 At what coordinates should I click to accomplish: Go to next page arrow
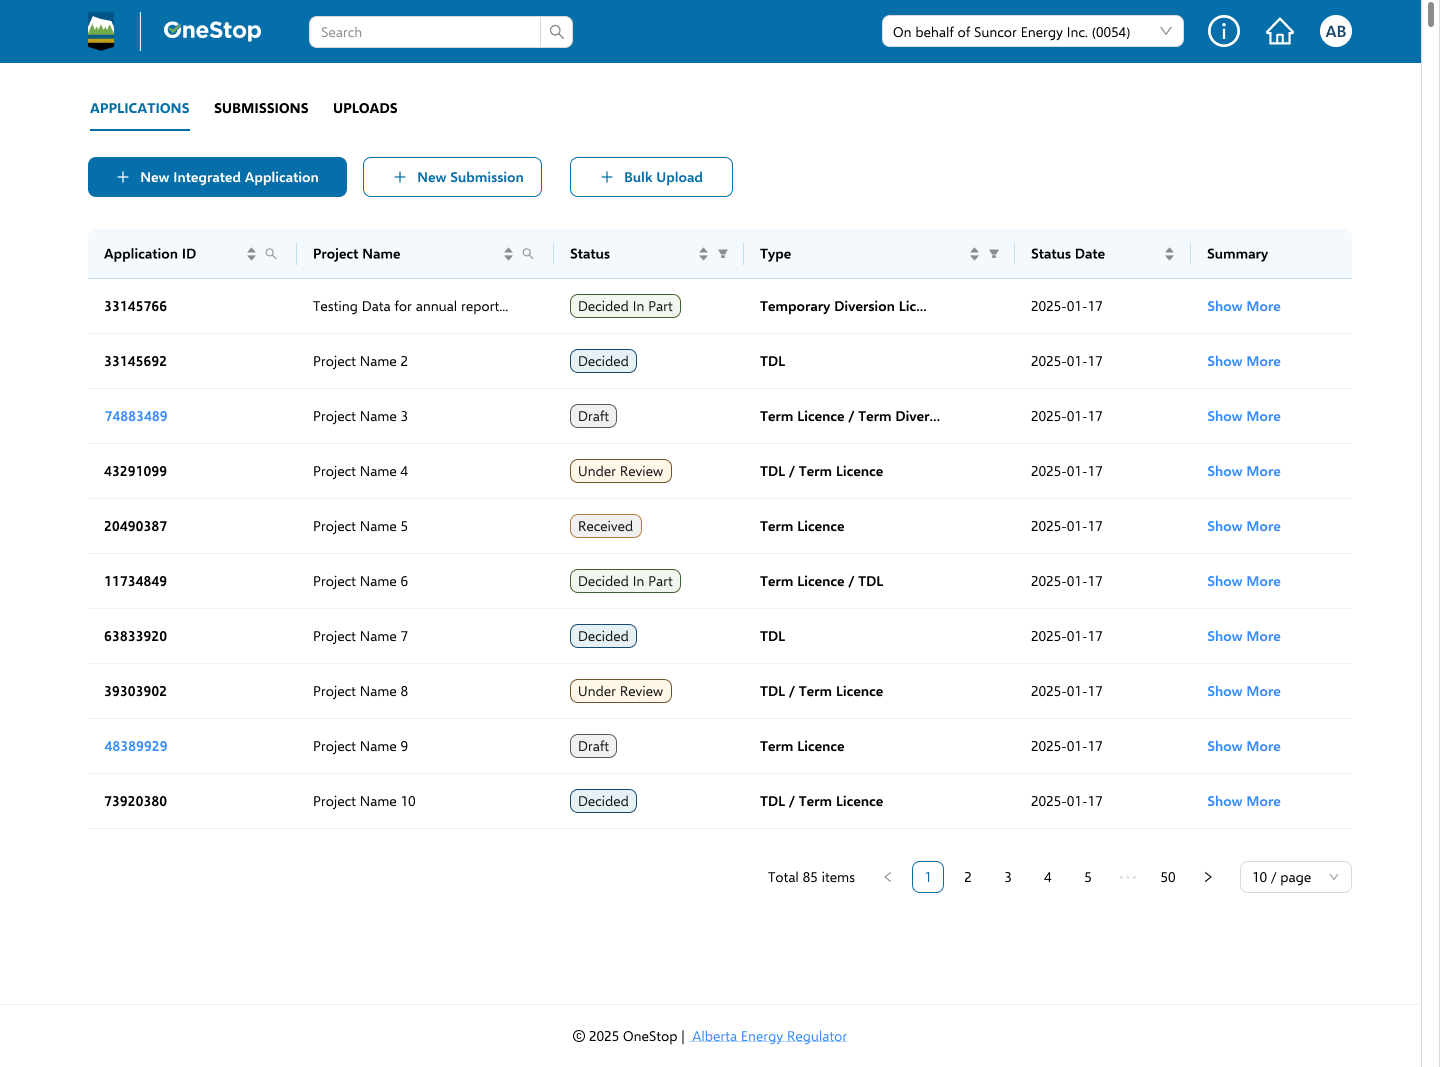click(1208, 877)
